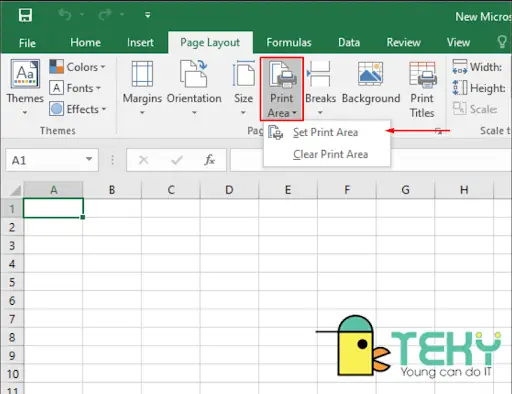This screenshot has width=512, height=394.
Task: Click the Name Box showing A1
Action: (52, 160)
